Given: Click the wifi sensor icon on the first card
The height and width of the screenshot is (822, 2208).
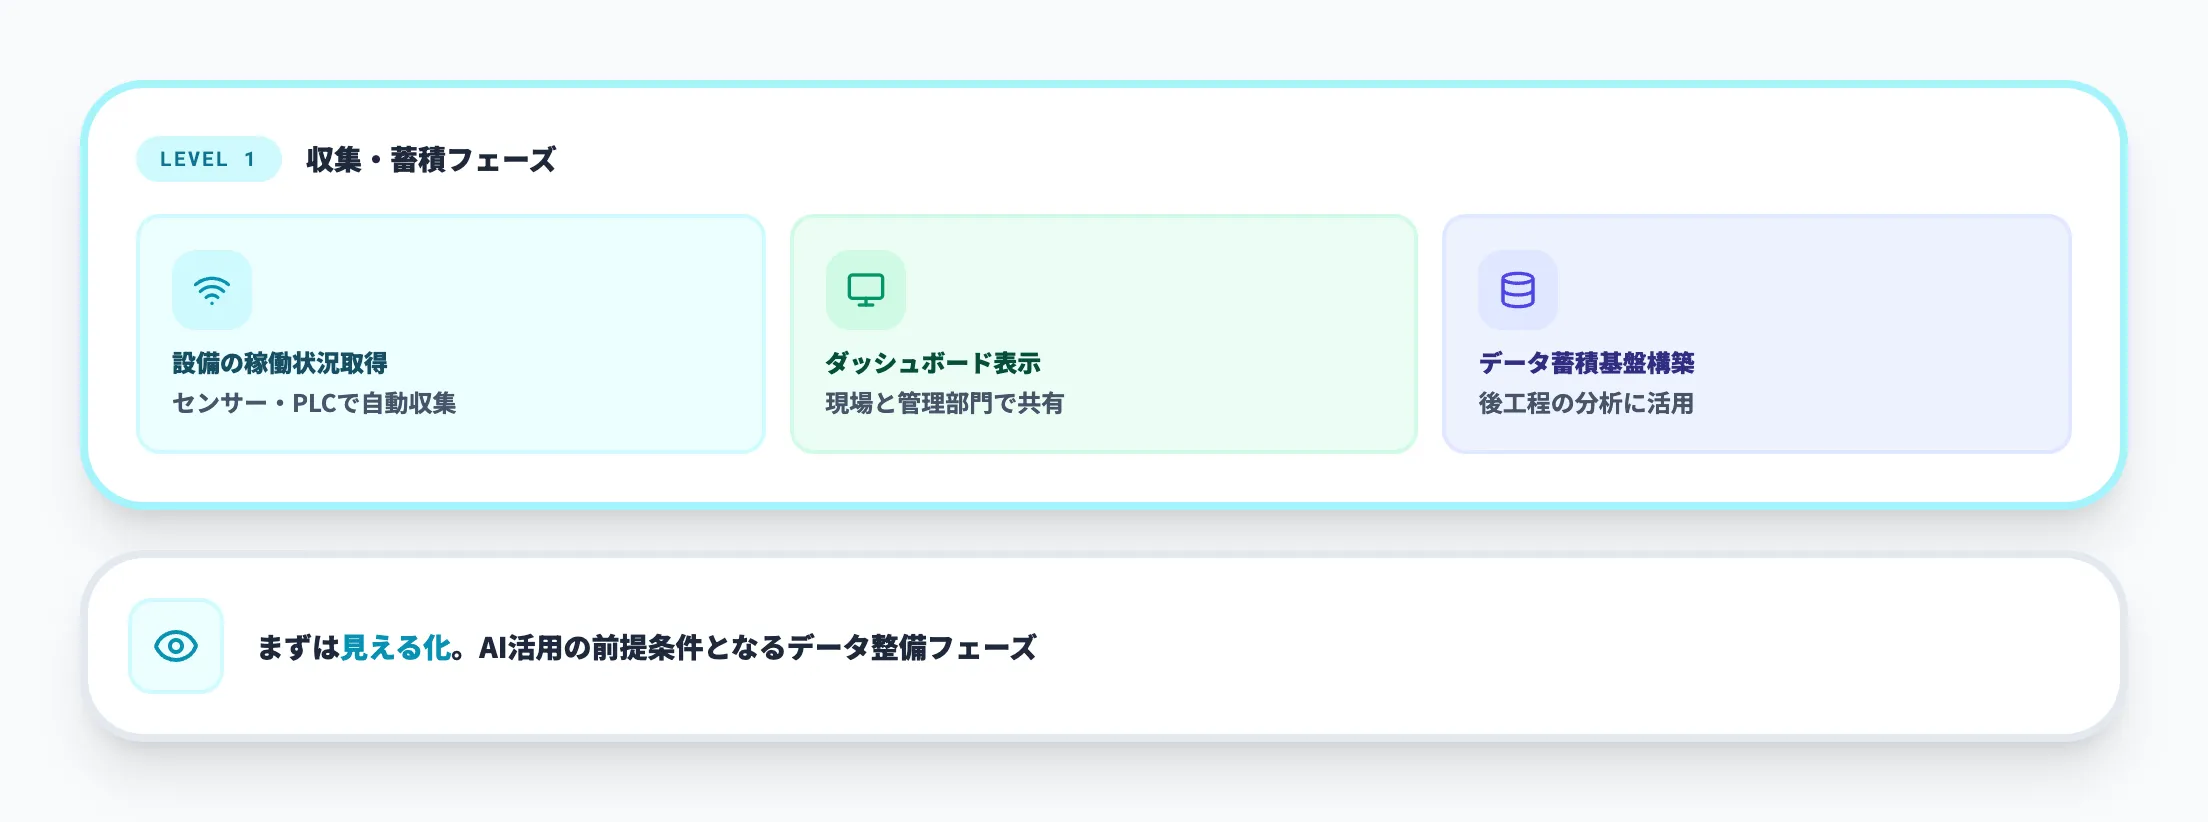Looking at the screenshot, I should 211,289.
